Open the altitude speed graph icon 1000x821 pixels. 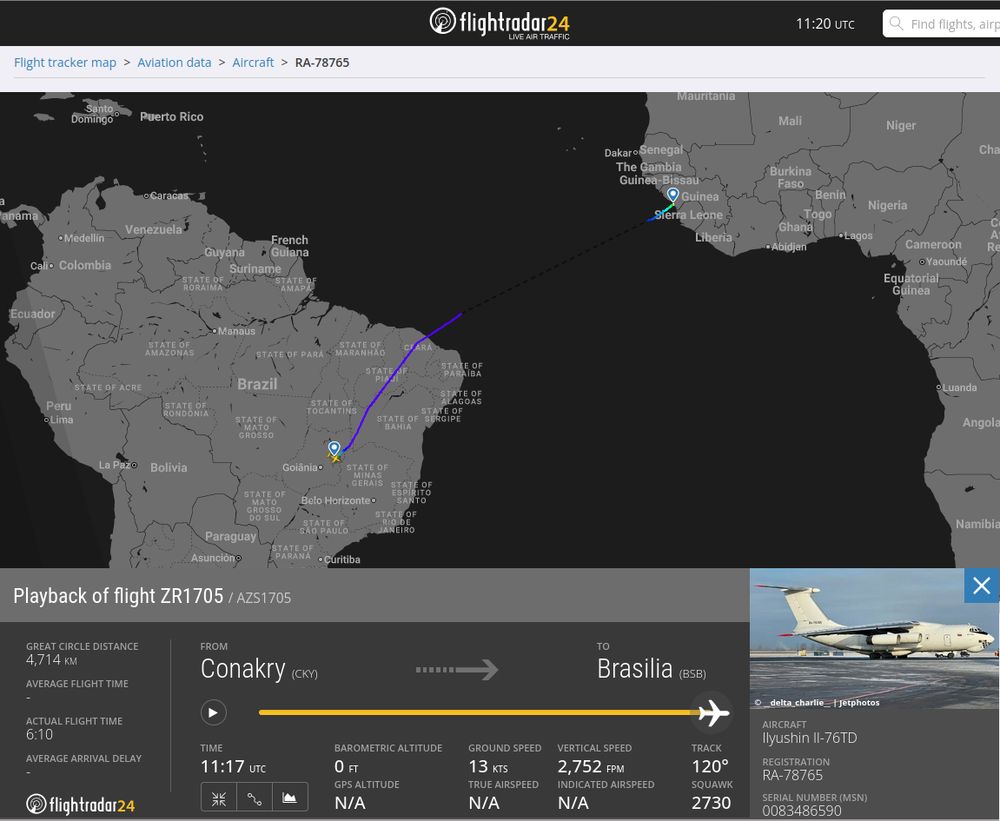290,799
